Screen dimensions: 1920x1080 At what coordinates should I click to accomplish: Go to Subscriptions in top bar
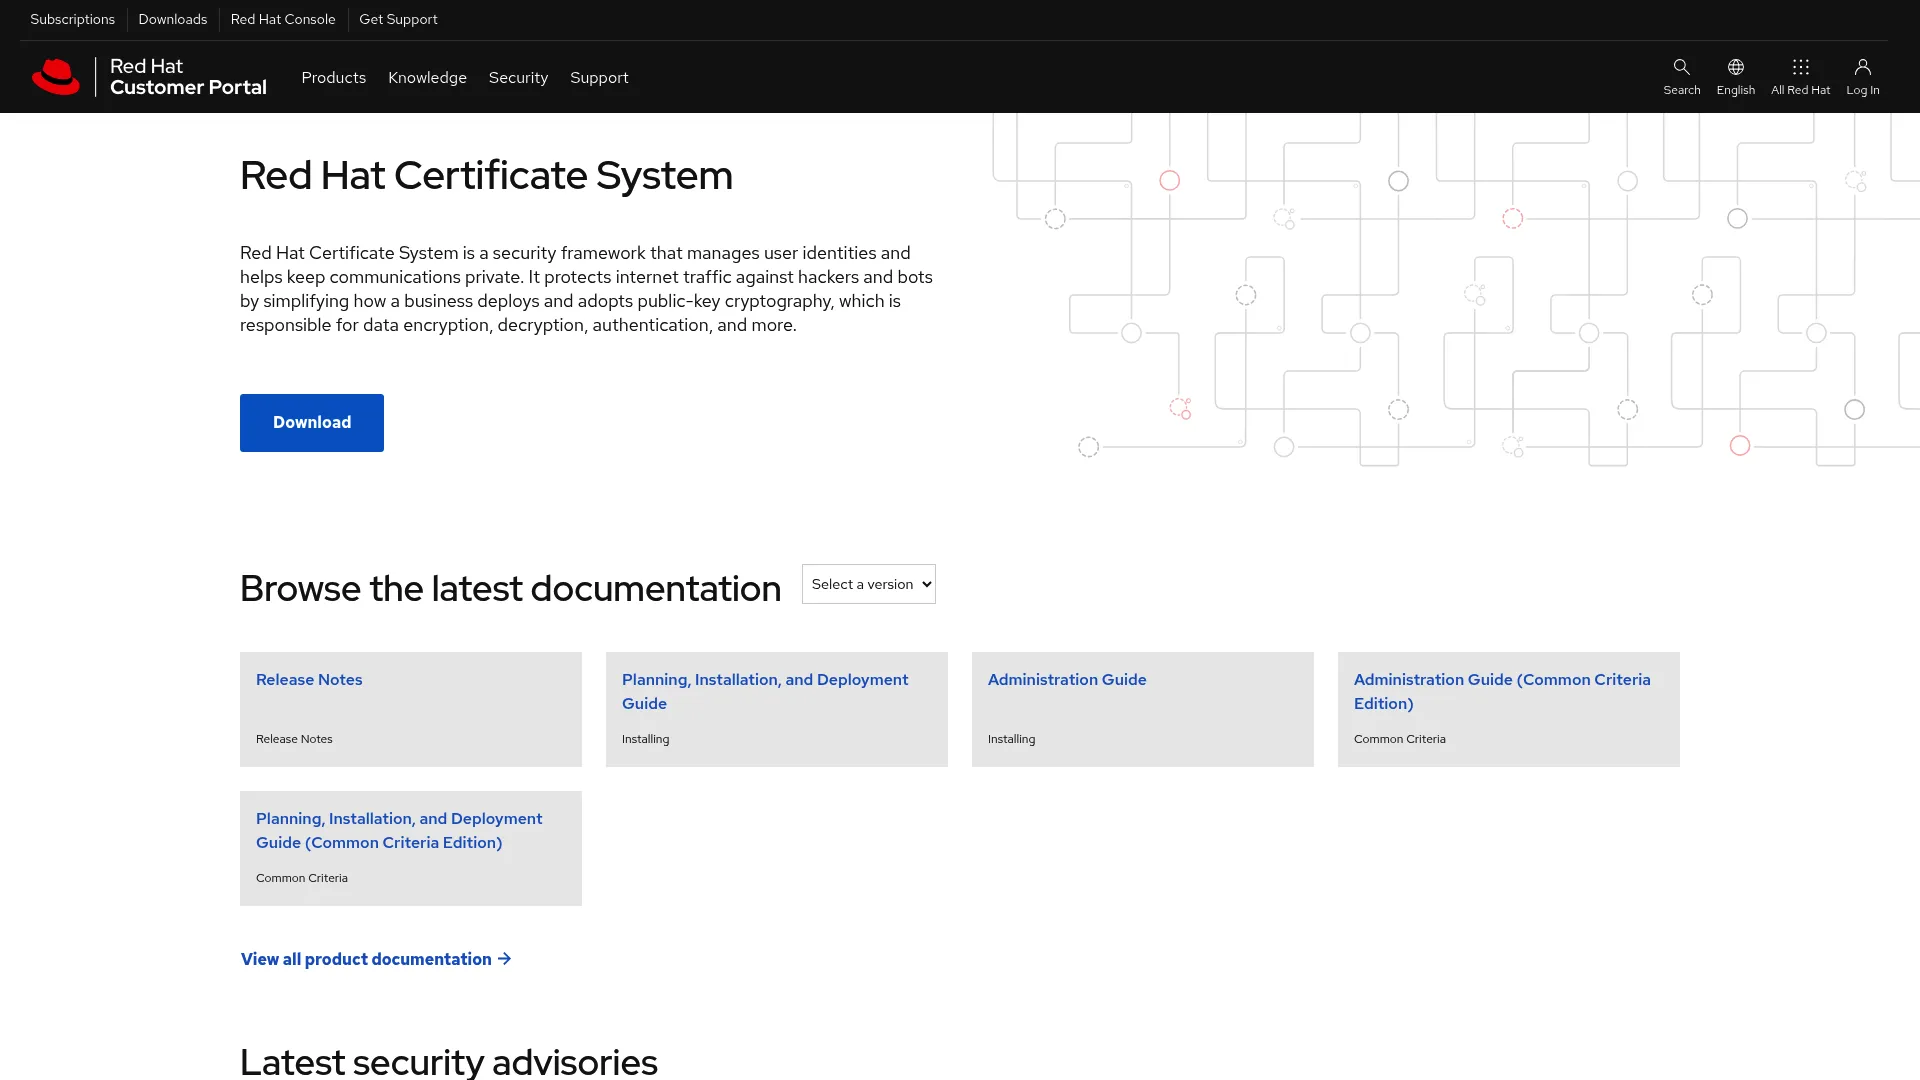tap(72, 19)
